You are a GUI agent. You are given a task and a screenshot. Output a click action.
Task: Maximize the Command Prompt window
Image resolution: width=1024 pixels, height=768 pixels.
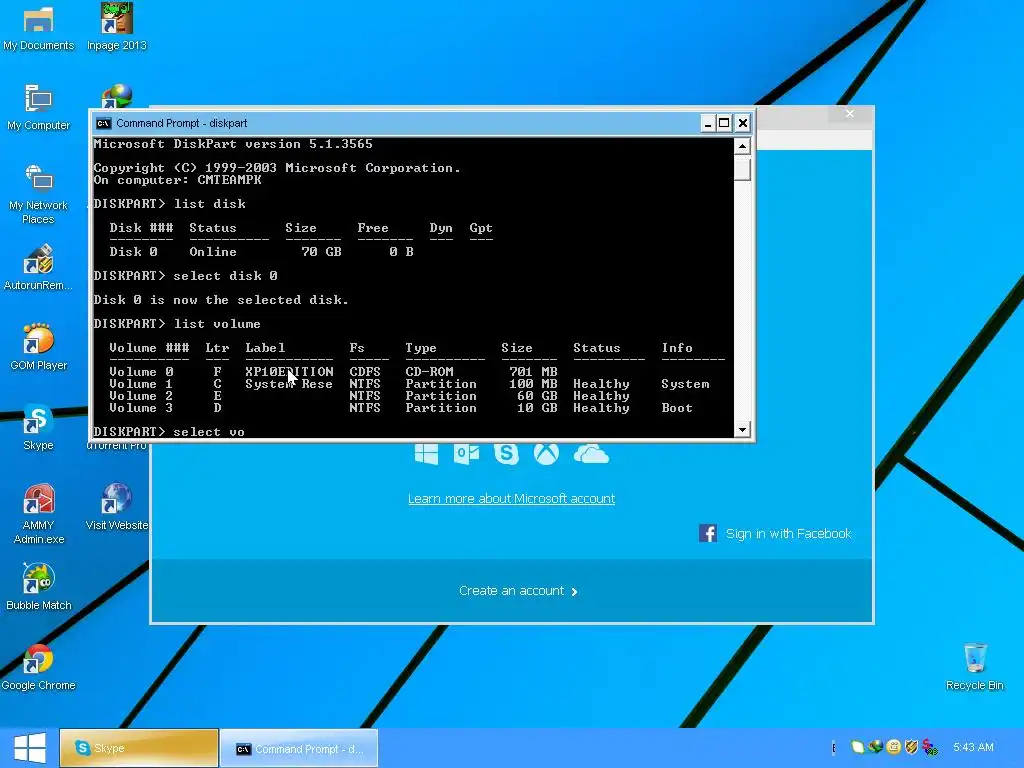click(724, 123)
